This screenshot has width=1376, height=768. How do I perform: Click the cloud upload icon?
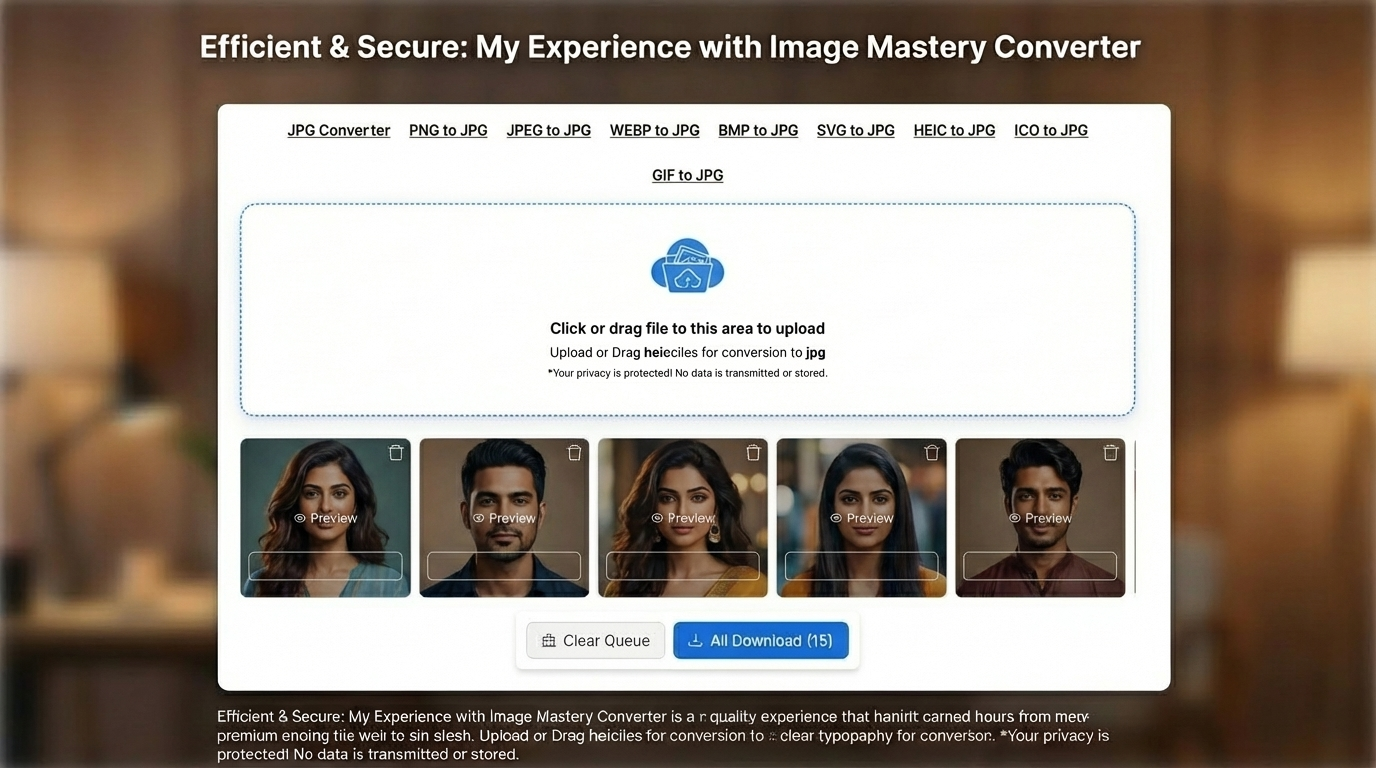[x=687, y=264]
